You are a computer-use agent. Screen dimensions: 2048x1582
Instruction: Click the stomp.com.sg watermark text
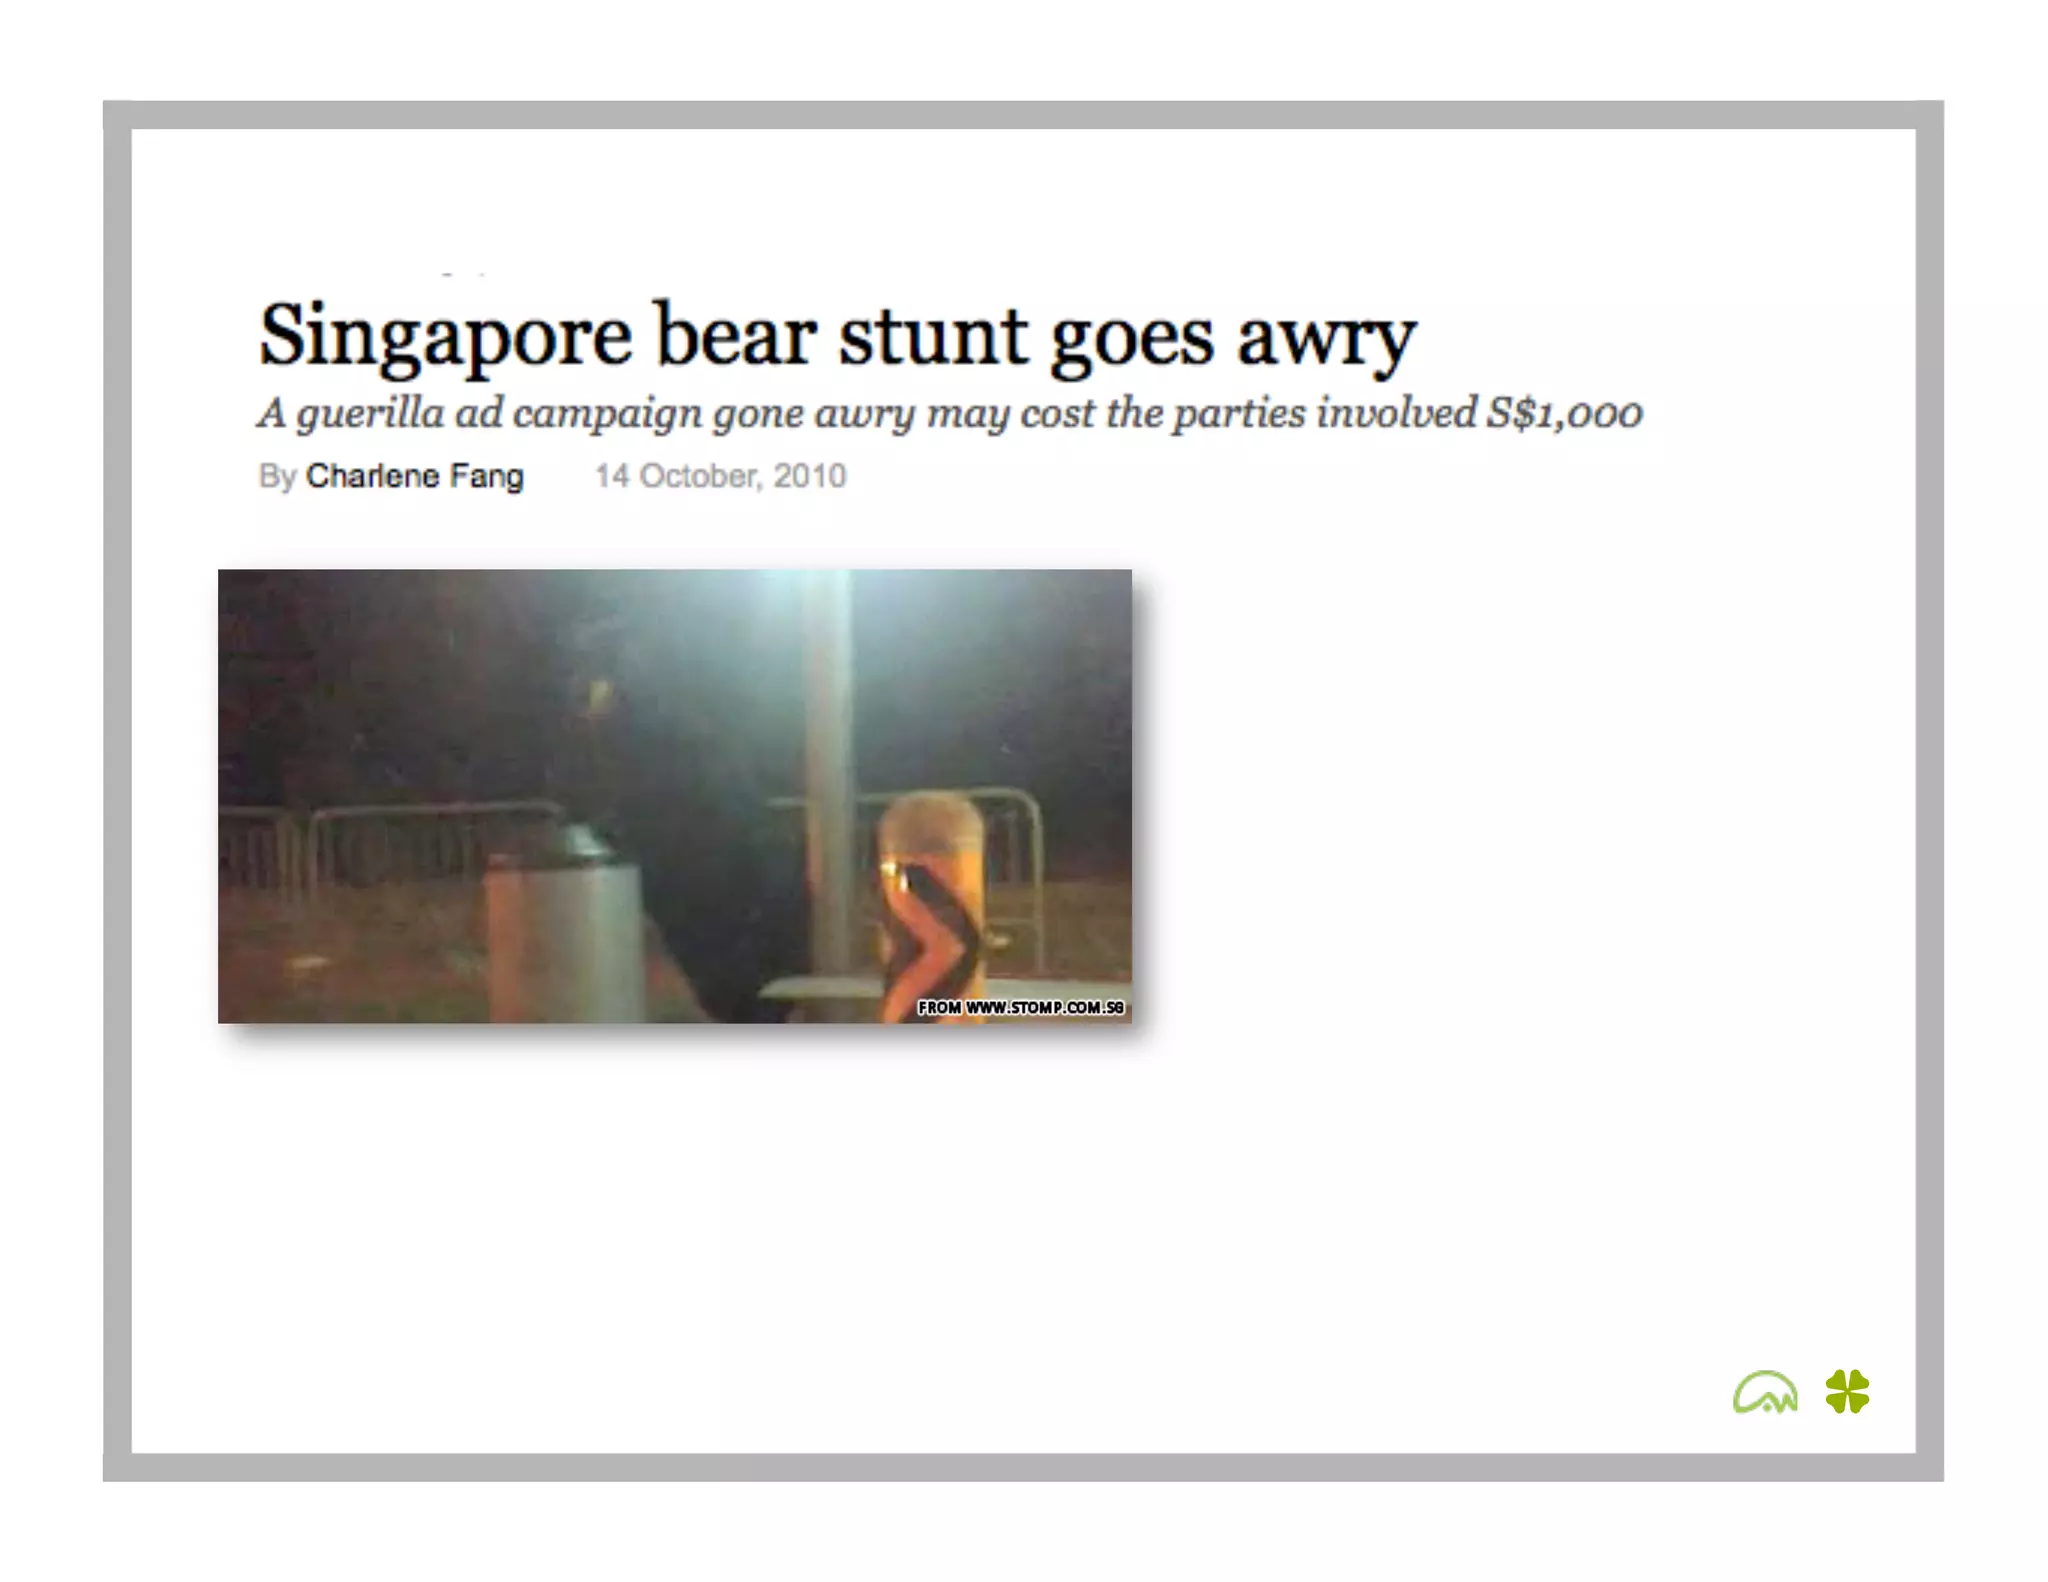[x=1020, y=1007]
